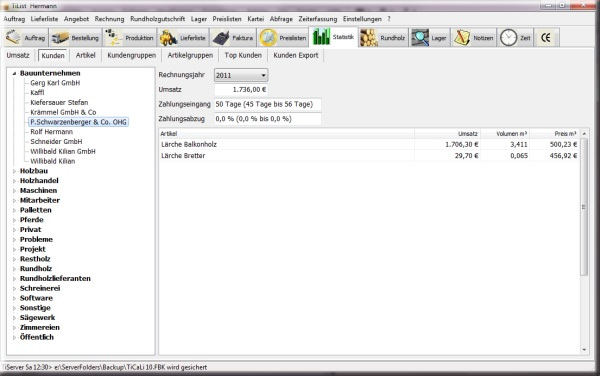Switch to the Kunden Export tab
Image resolution: width=600 pixels, height=376 pixels.
(296, 55)
